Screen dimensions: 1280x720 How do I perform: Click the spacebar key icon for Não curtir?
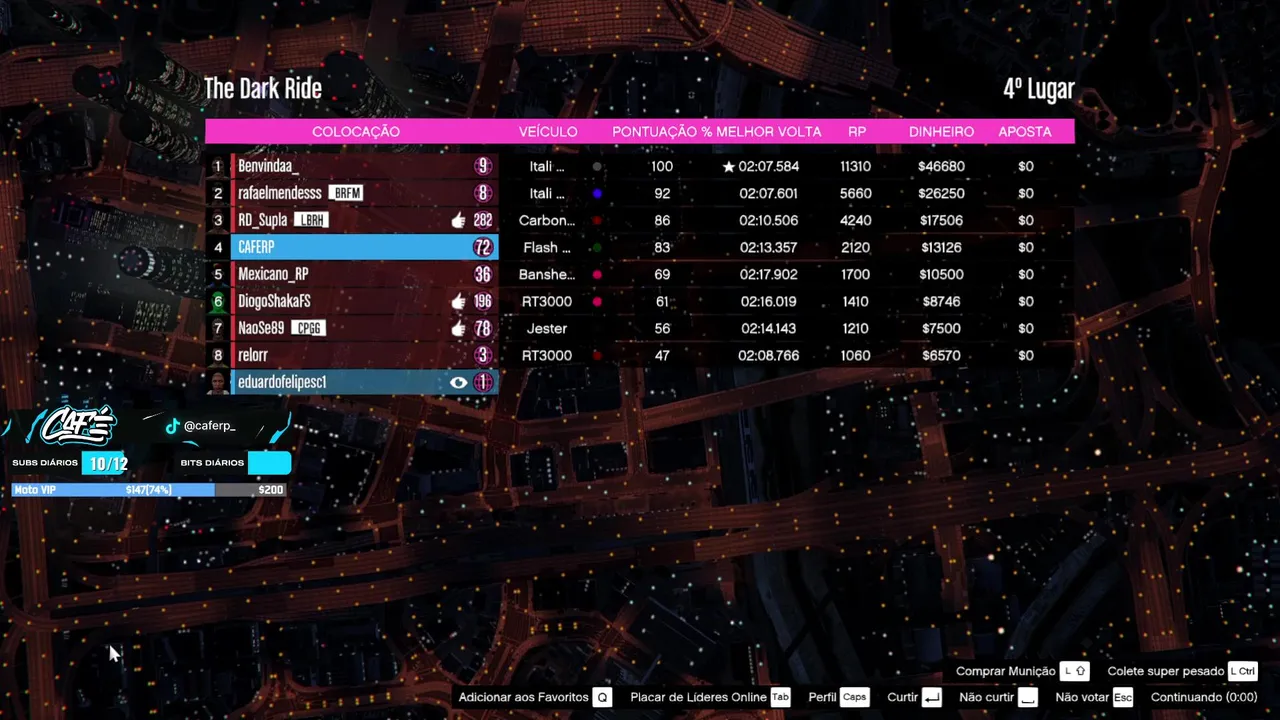pos(1028,697)
